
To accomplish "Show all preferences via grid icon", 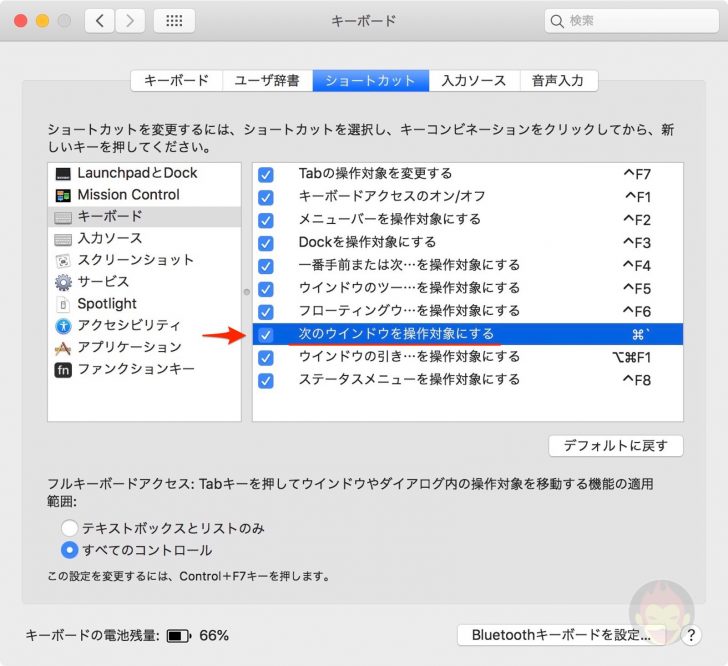I will pos(174,20).
